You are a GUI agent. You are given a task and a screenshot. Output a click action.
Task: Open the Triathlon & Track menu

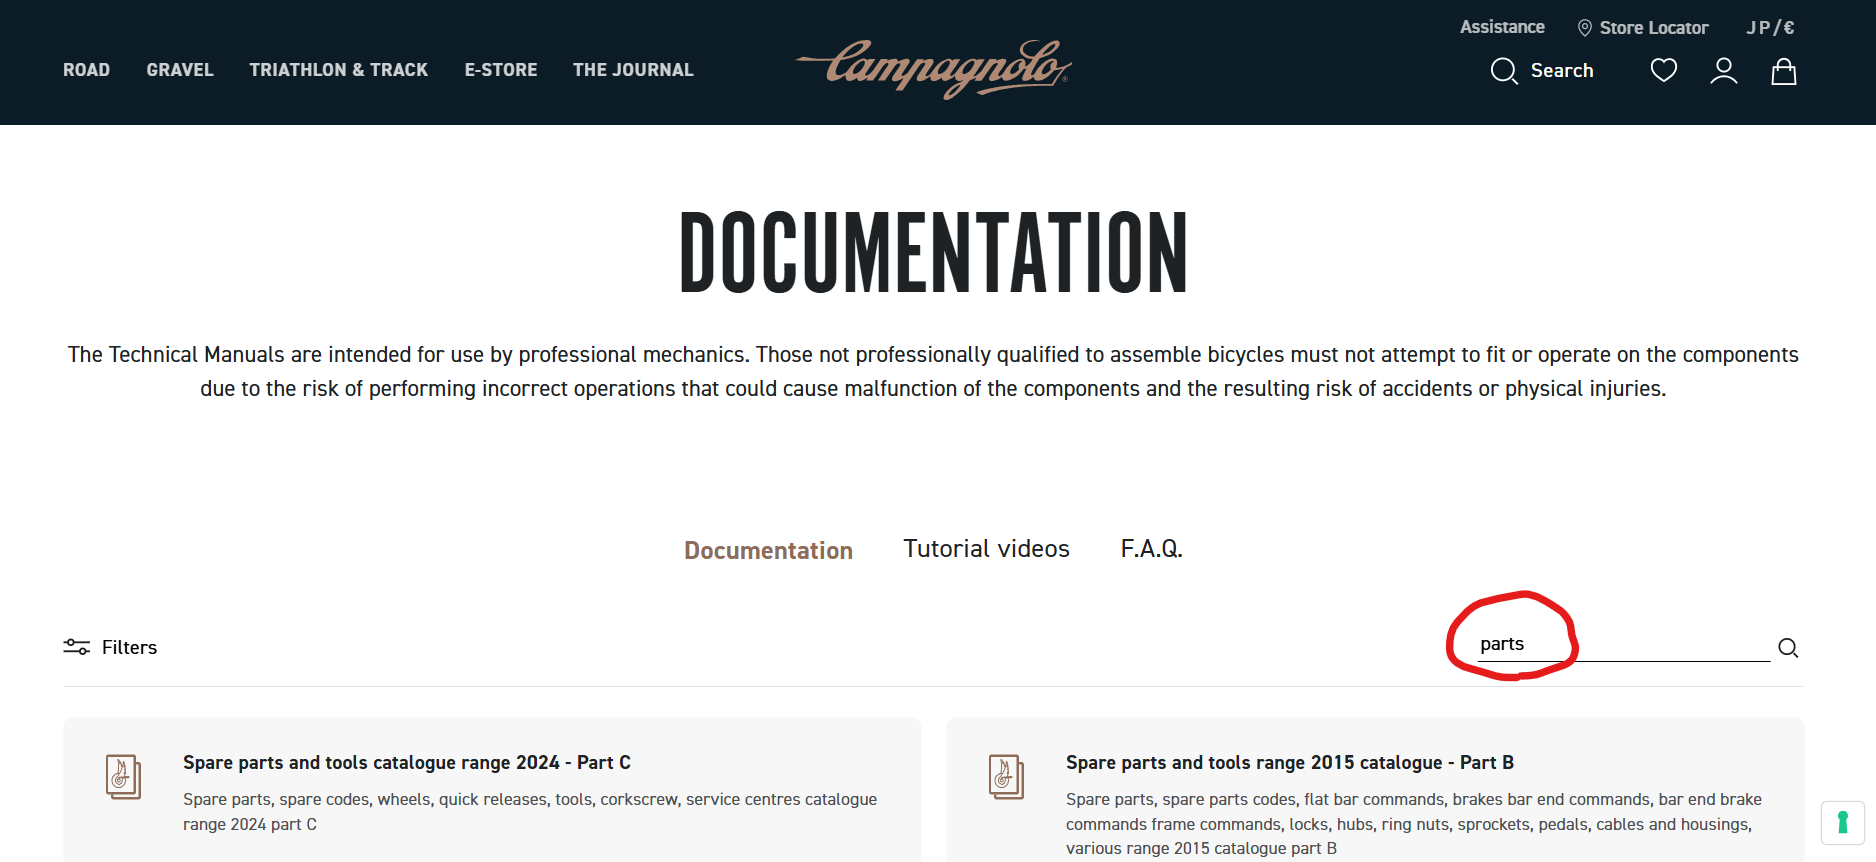[338, 70]
